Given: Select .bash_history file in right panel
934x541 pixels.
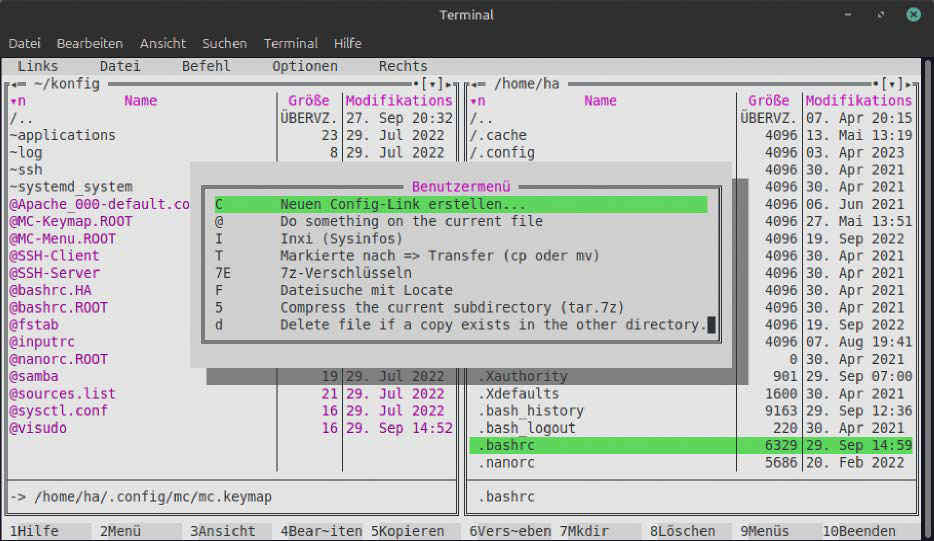Looking at the screenshot, I should pyautogui.click(x=531, y=412).
